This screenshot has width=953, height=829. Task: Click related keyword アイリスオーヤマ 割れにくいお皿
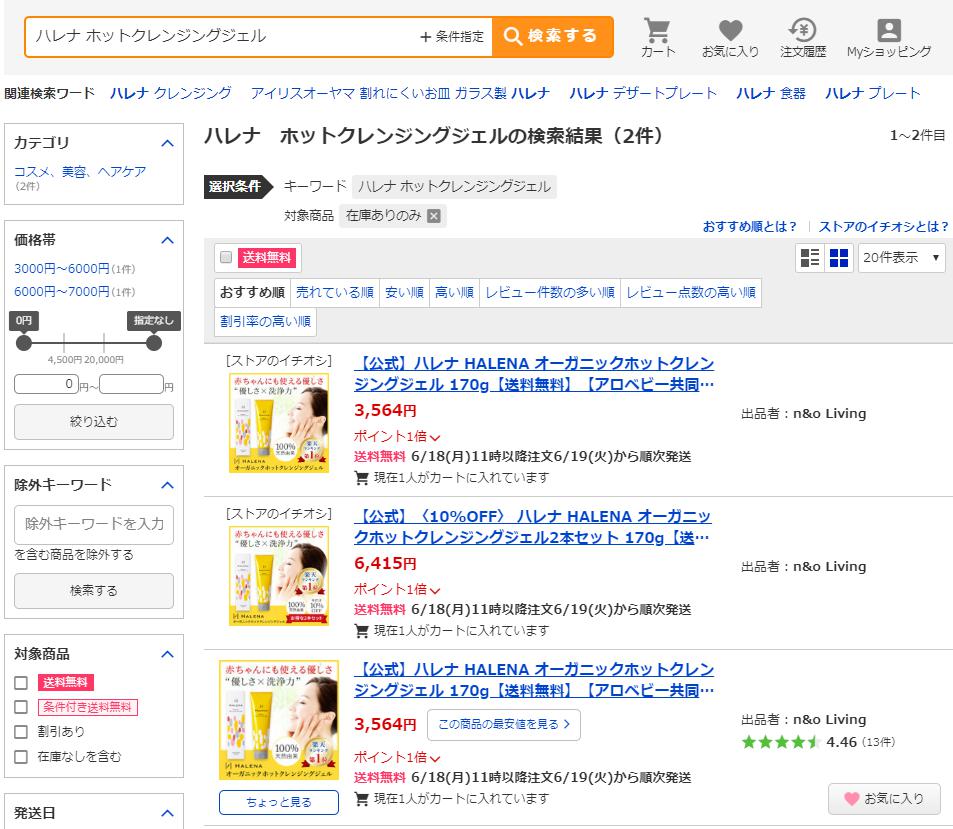401,93
